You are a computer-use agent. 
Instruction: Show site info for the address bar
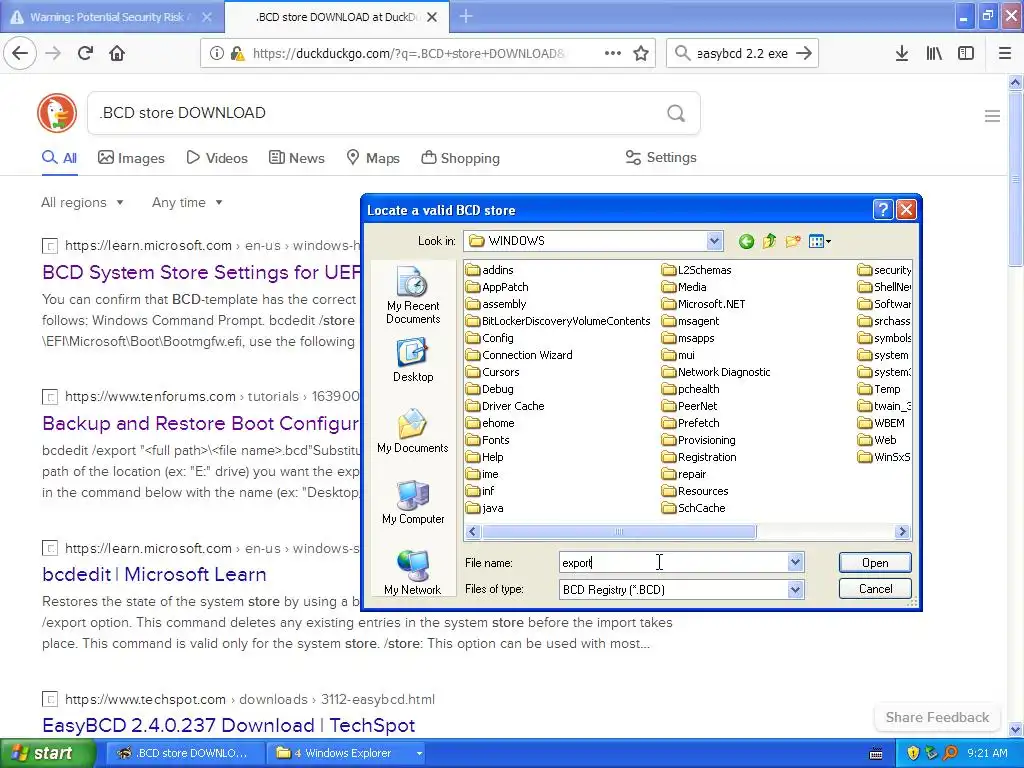[216, 53]
